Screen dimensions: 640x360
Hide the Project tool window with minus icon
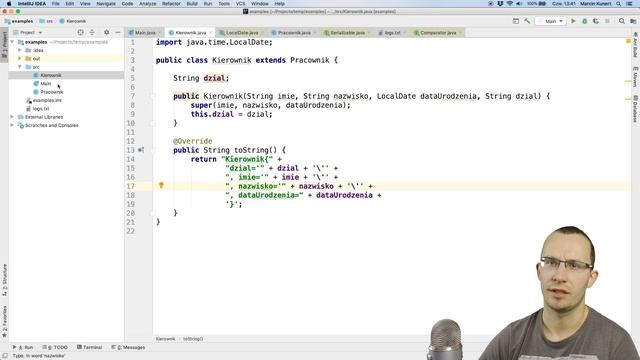118,32
